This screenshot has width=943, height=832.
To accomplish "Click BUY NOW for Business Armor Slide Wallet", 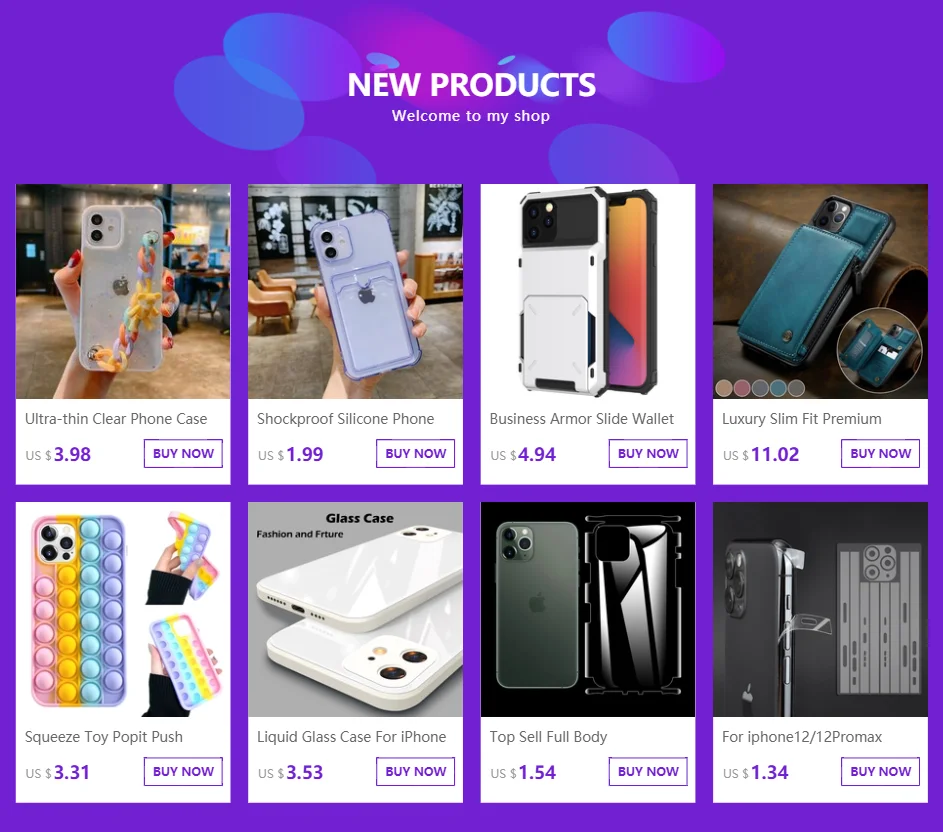I will 648,454.
